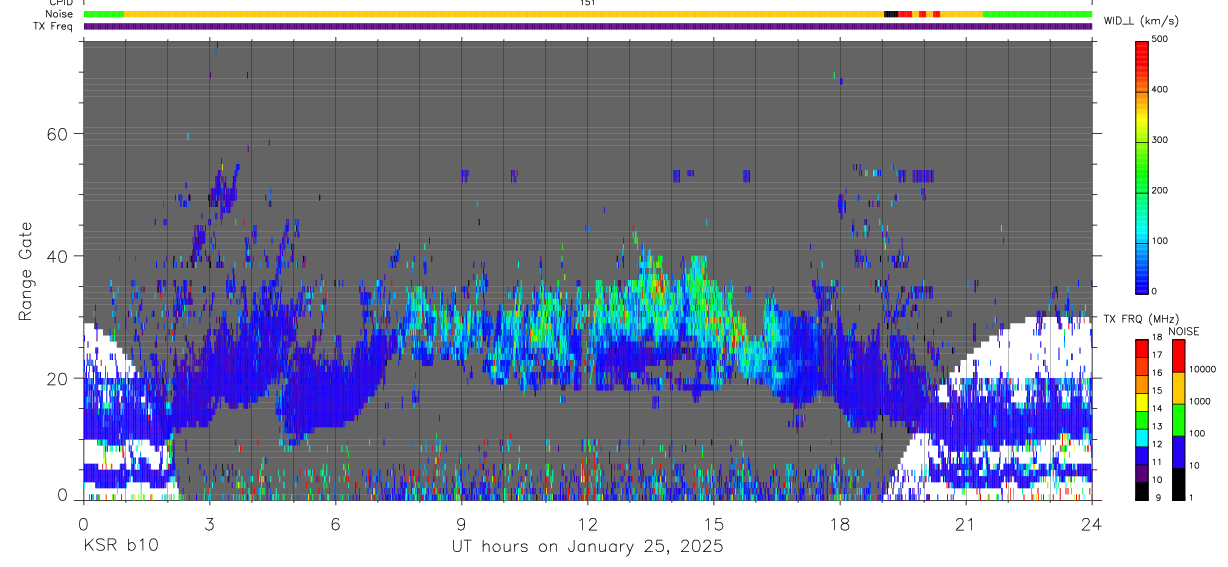The width and height of the screenshot is (1228, 567).
Task: Click the Noise status strip above the plot
Action: coord(588,14)
